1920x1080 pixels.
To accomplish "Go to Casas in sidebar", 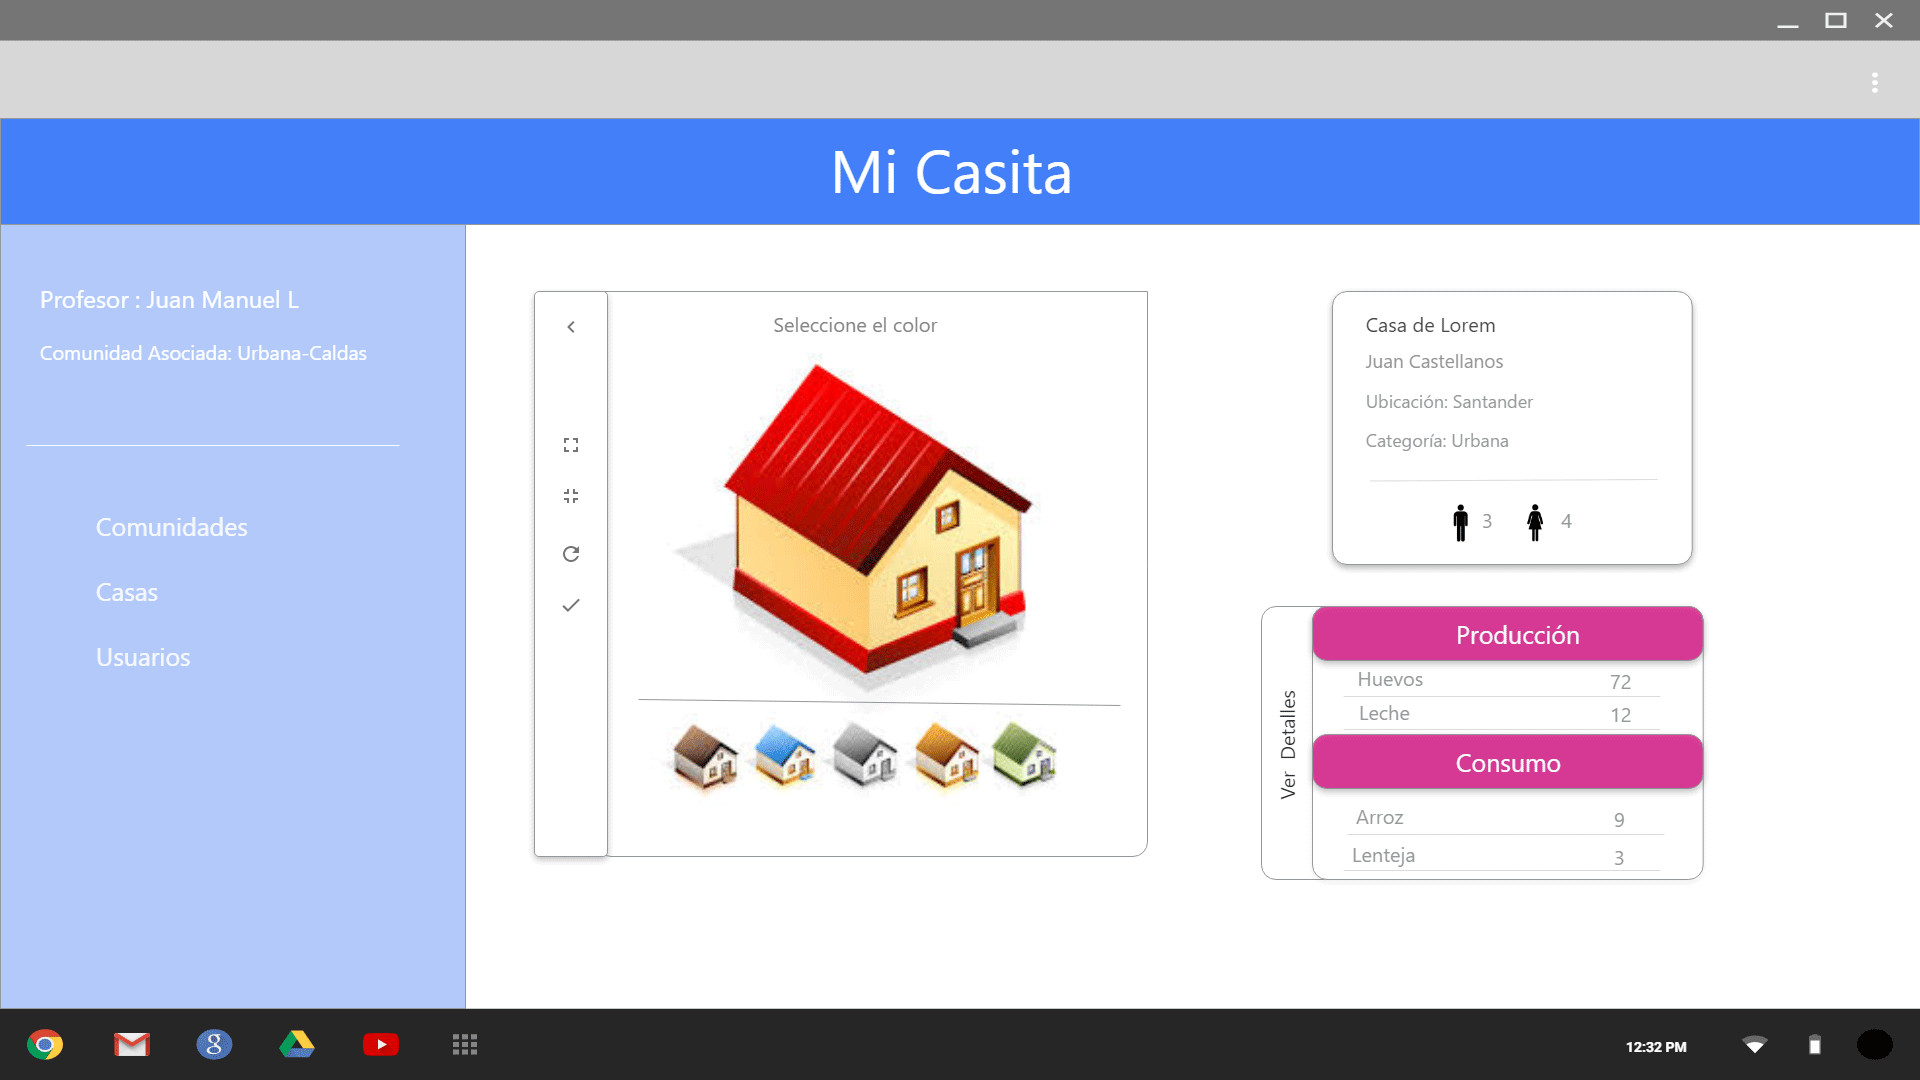I will click(x=127, y=592).
